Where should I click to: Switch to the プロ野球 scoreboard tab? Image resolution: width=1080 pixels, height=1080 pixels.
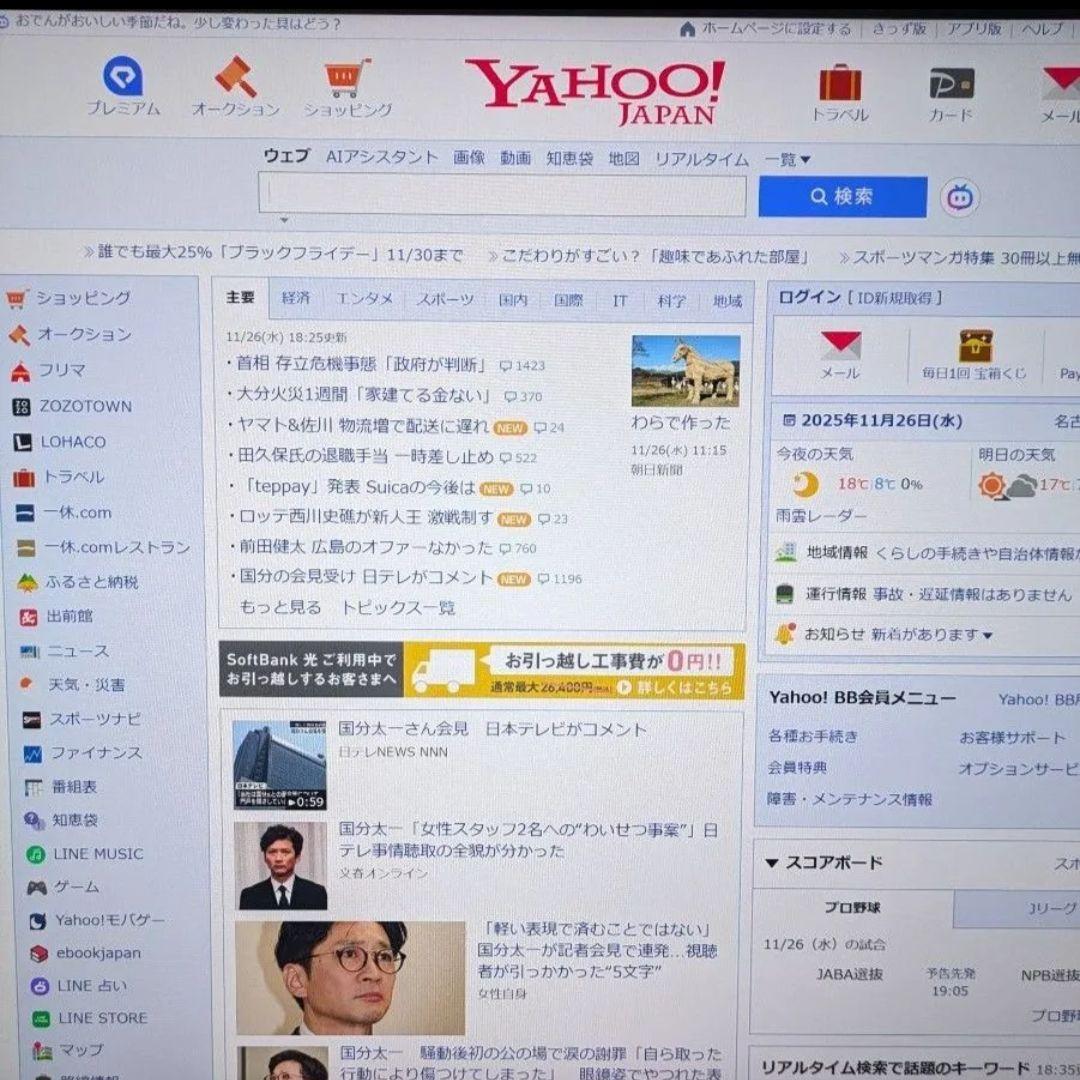[x=852, y=908]
